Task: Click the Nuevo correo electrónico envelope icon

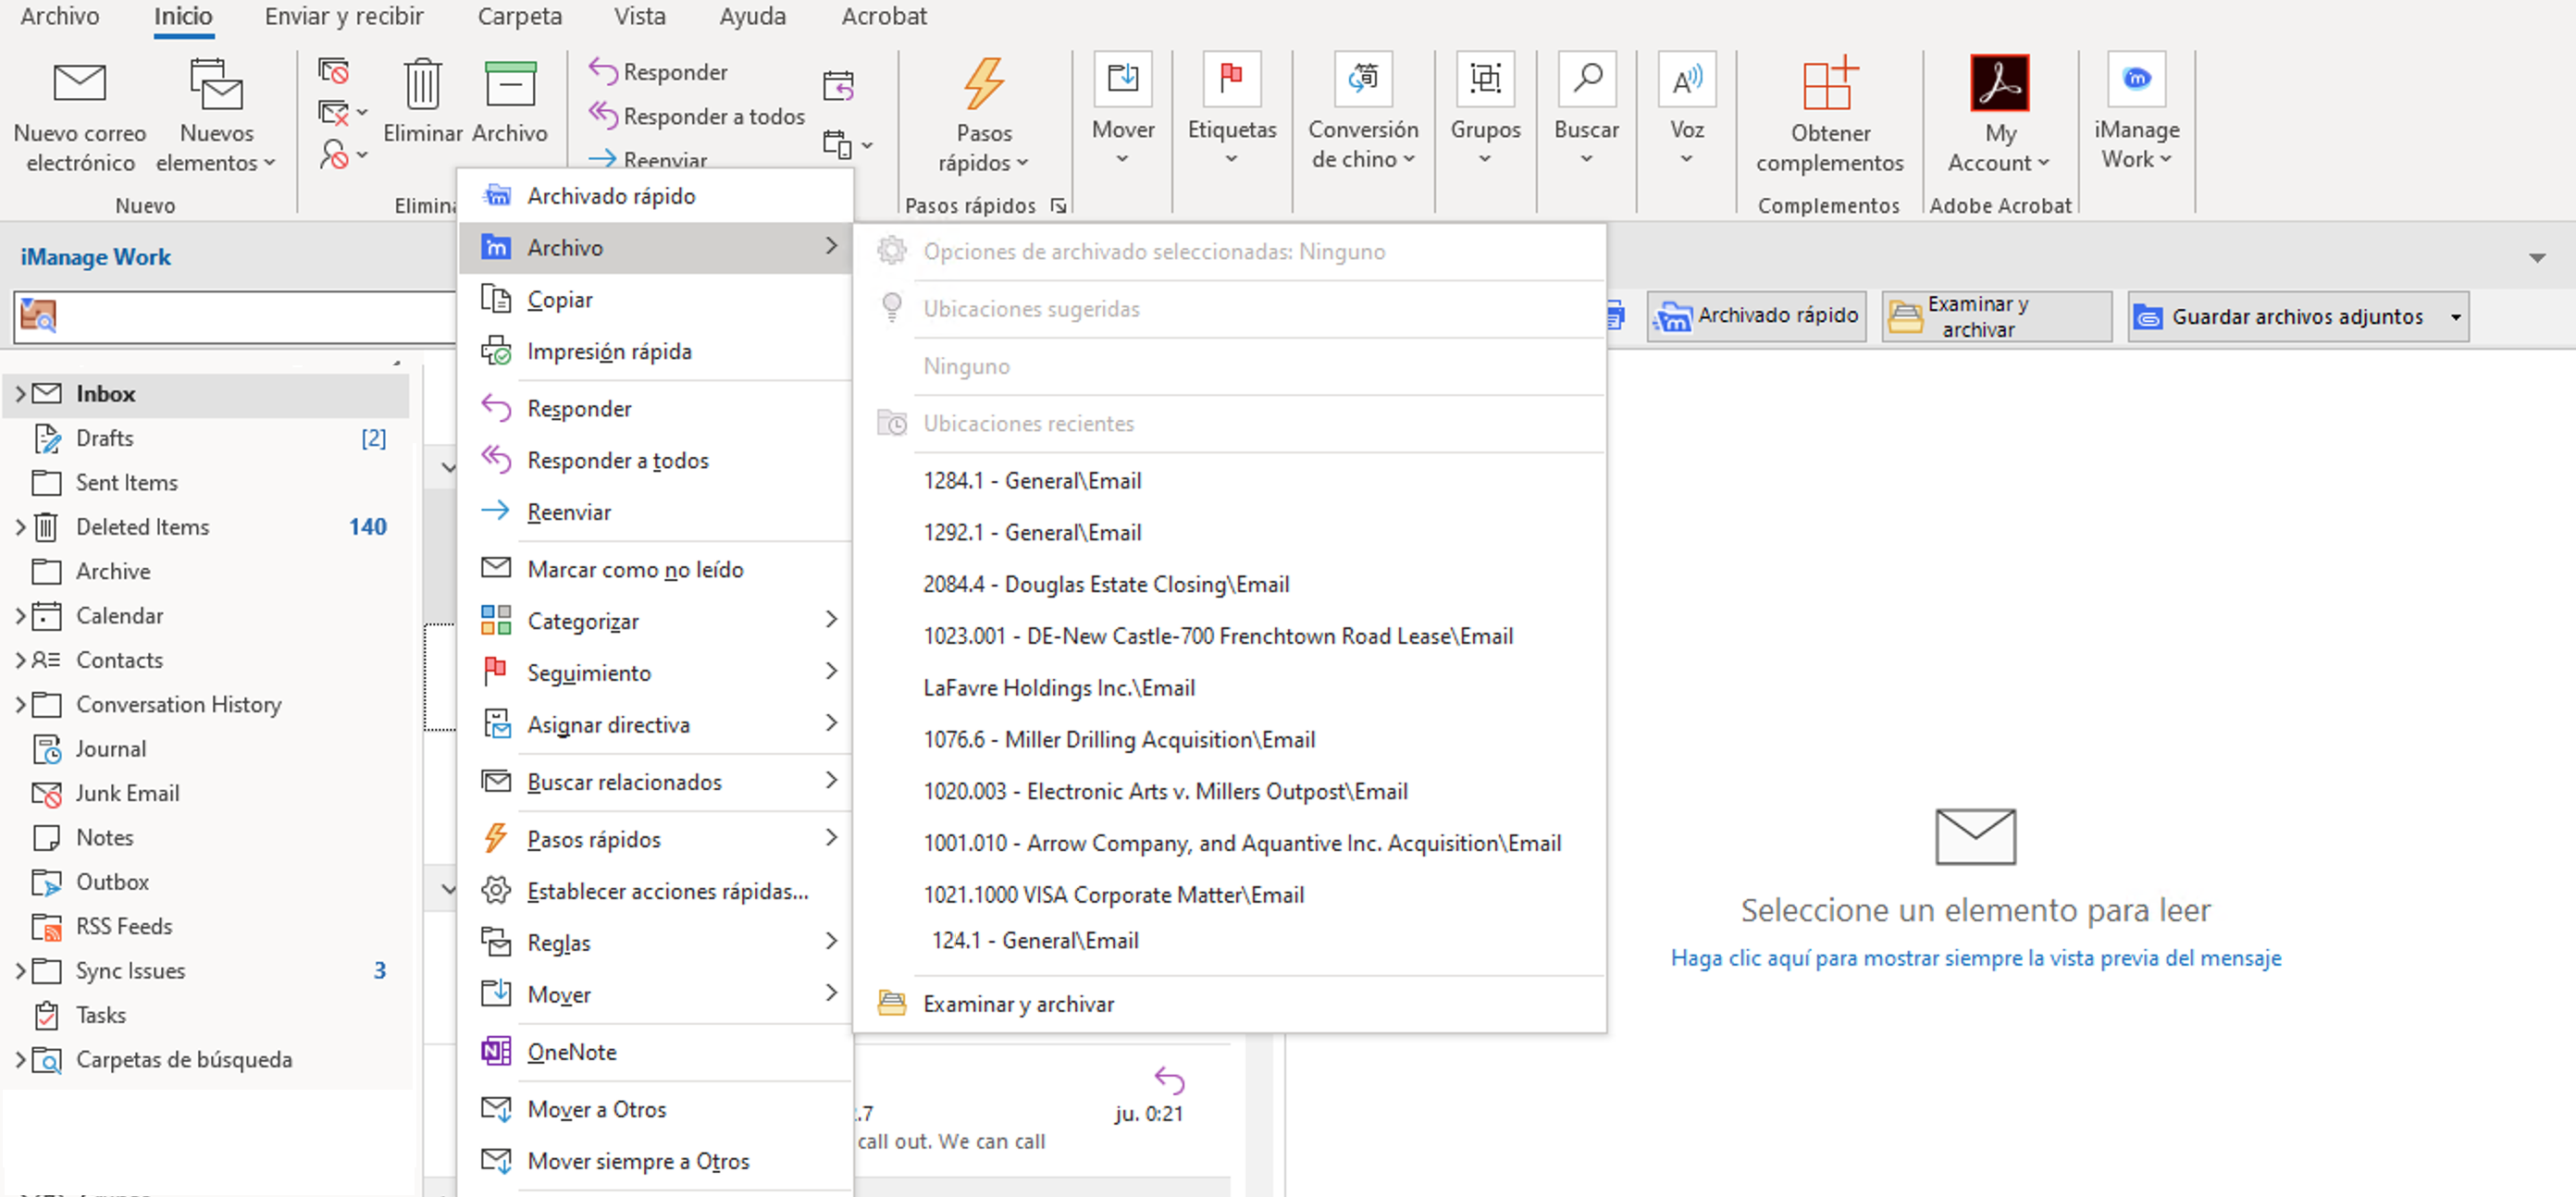Action: coord(79,83)
